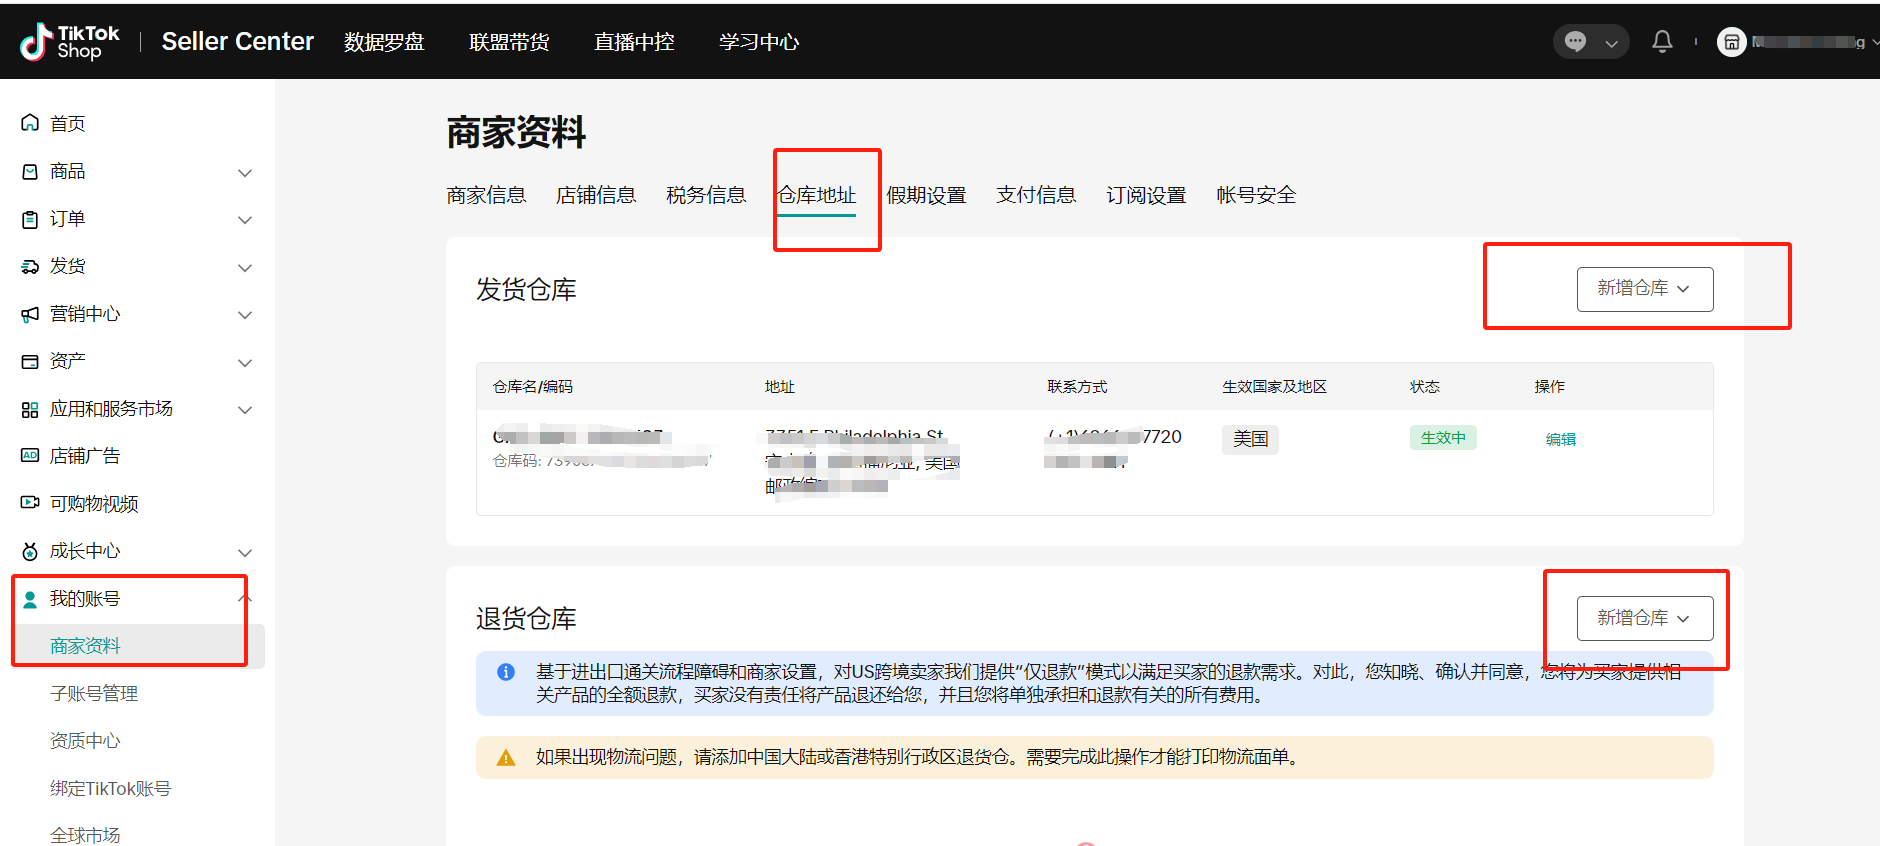This screenshot has width=1880, height=846.
Task: Switch to the 税务信息 tab
Action: tap(706, 195)
